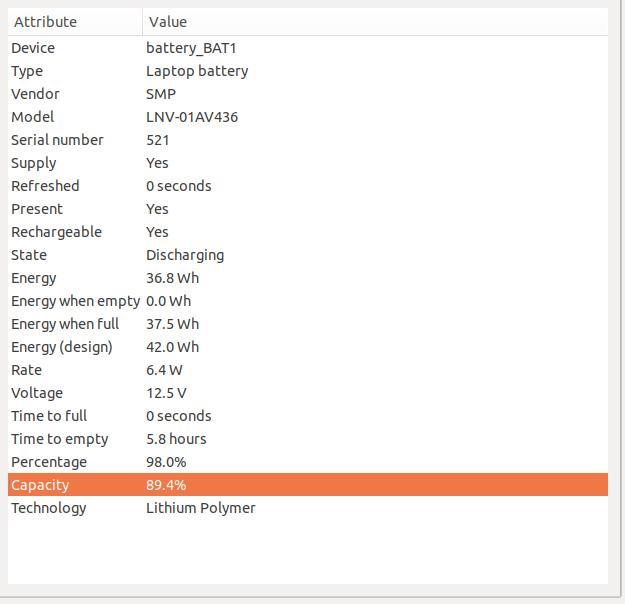Select the Model LNV-01AV436 row
The width and height of the screenshot is (625, 604).
(x=308, y=117)
